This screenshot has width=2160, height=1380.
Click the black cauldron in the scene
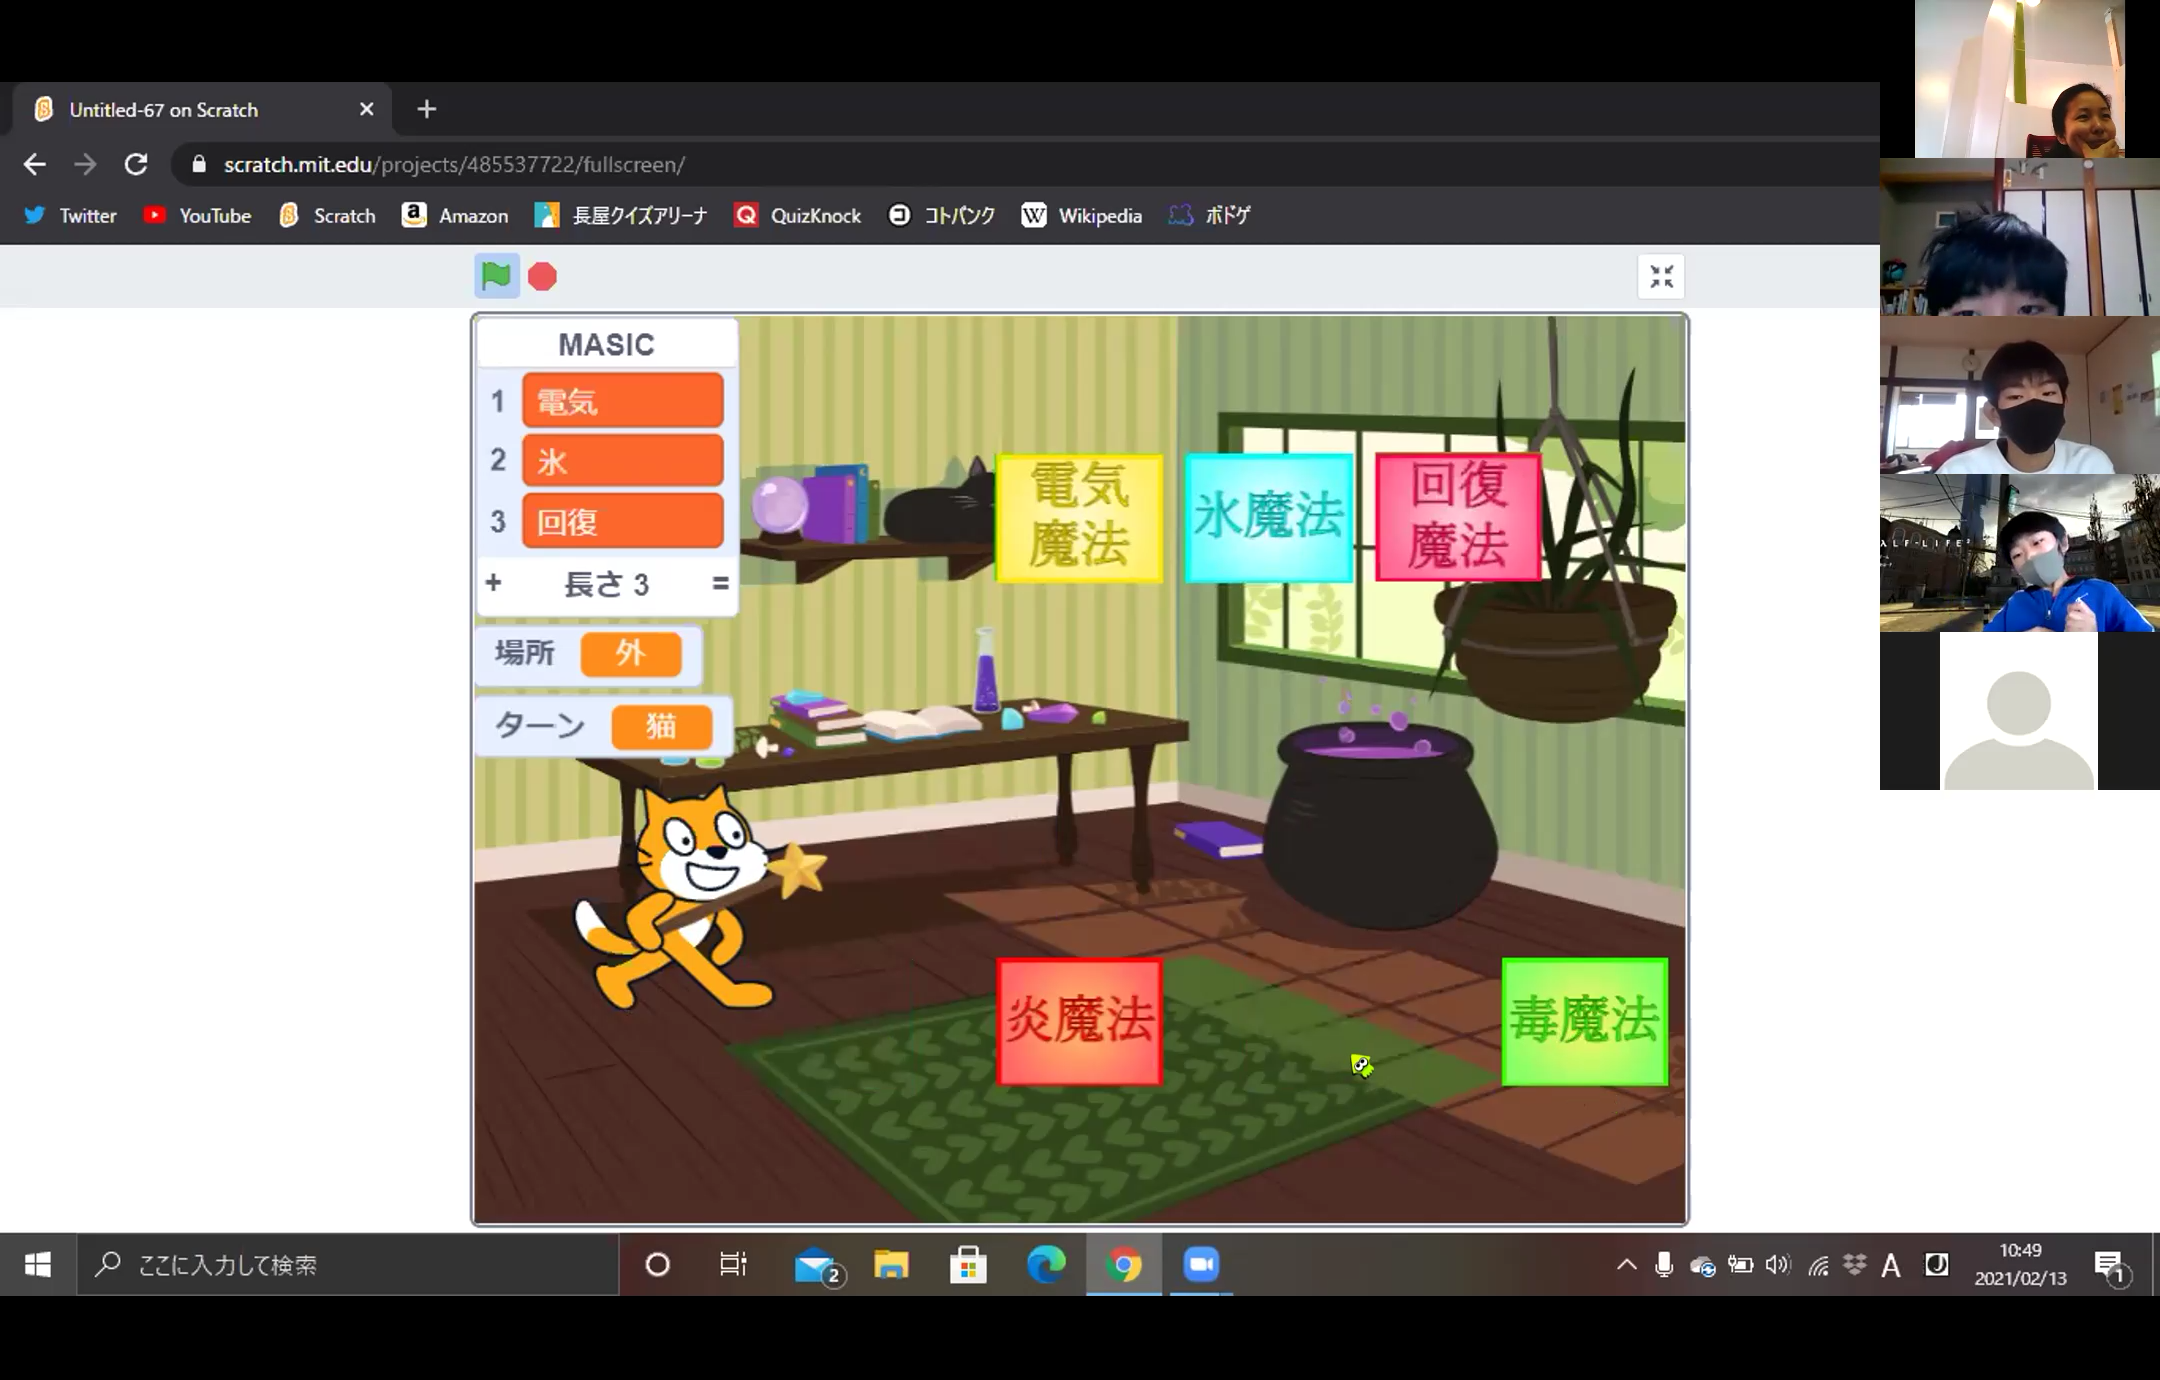click(x=1380, y=825)
